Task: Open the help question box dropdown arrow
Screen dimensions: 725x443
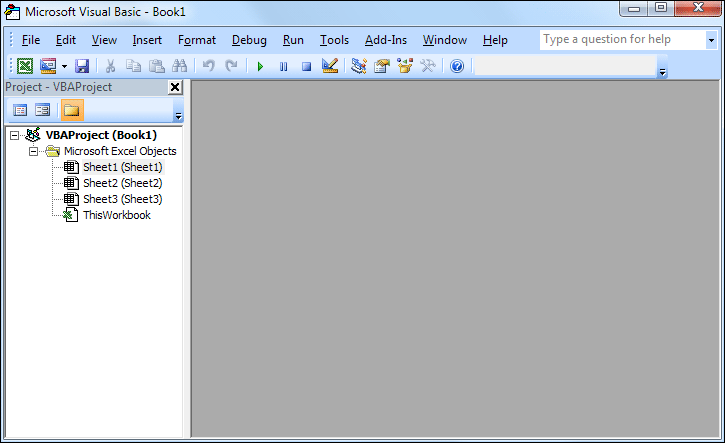Action: click(712, 40)
